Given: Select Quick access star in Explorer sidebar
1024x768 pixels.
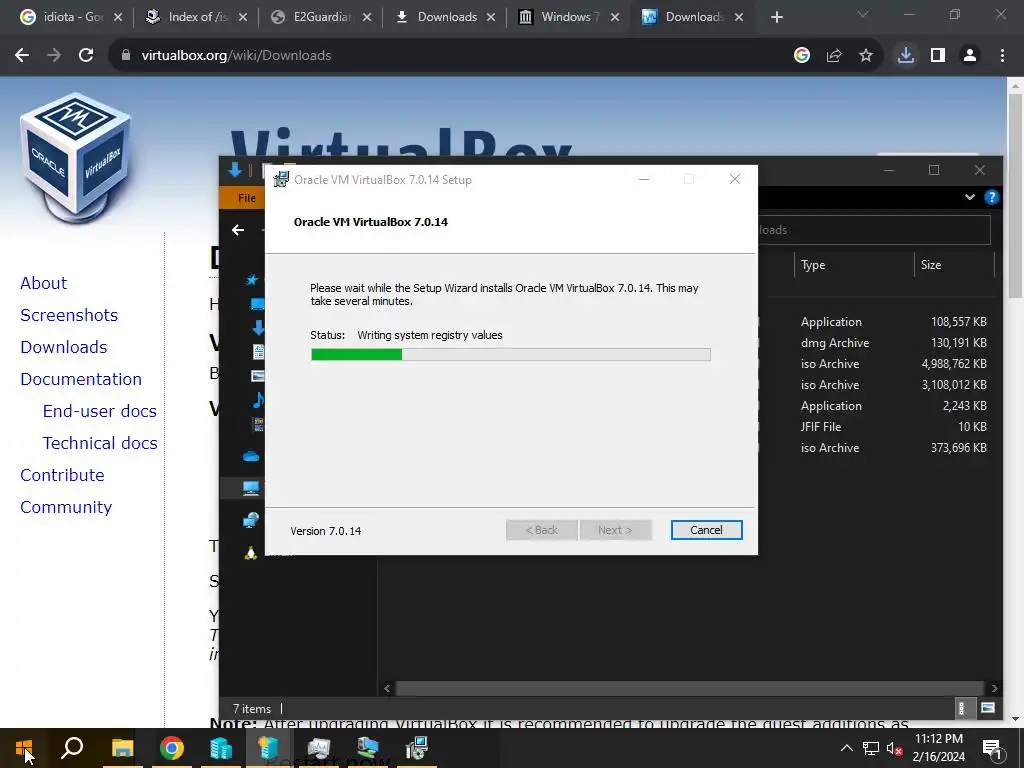Looking at the screenshot, I should 252,280.
